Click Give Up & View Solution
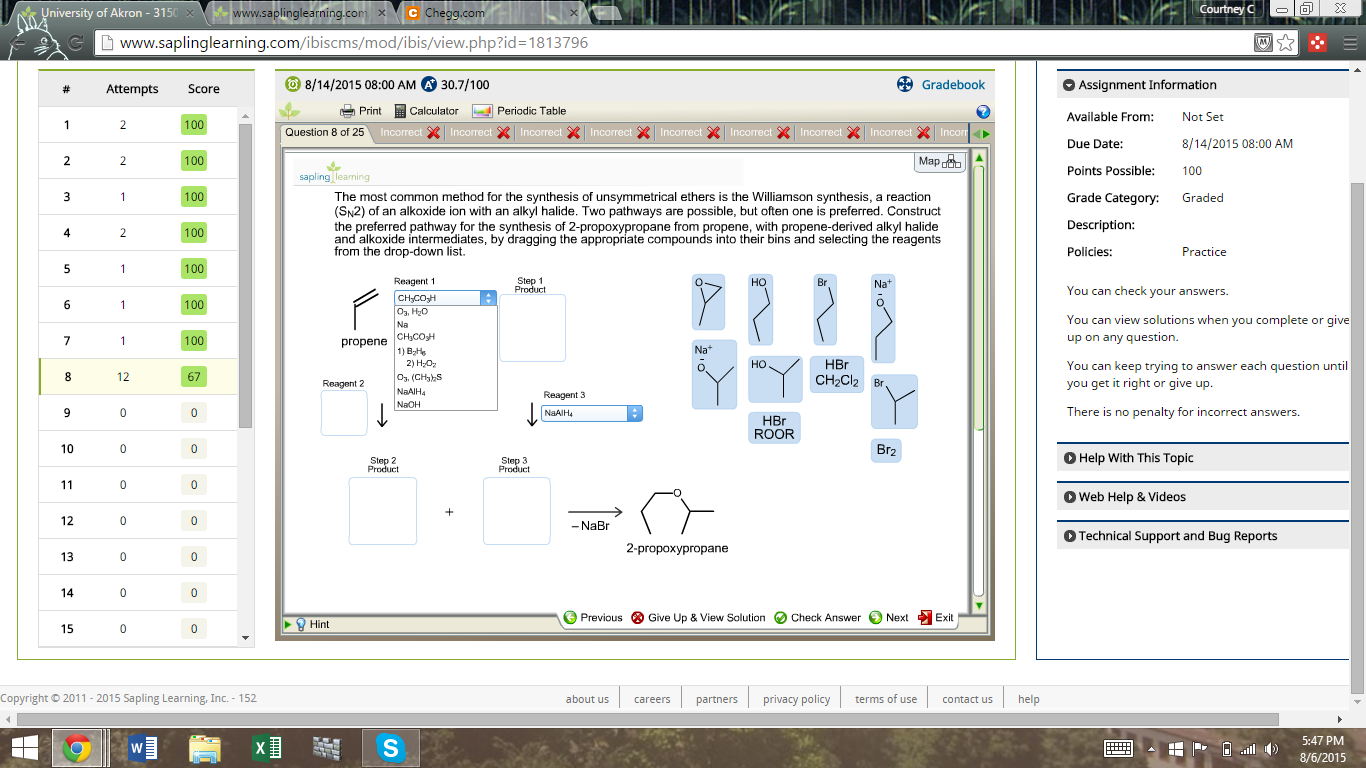Image resolution: width=1366 pixels, height=768 pixels. tap(698, 618)
